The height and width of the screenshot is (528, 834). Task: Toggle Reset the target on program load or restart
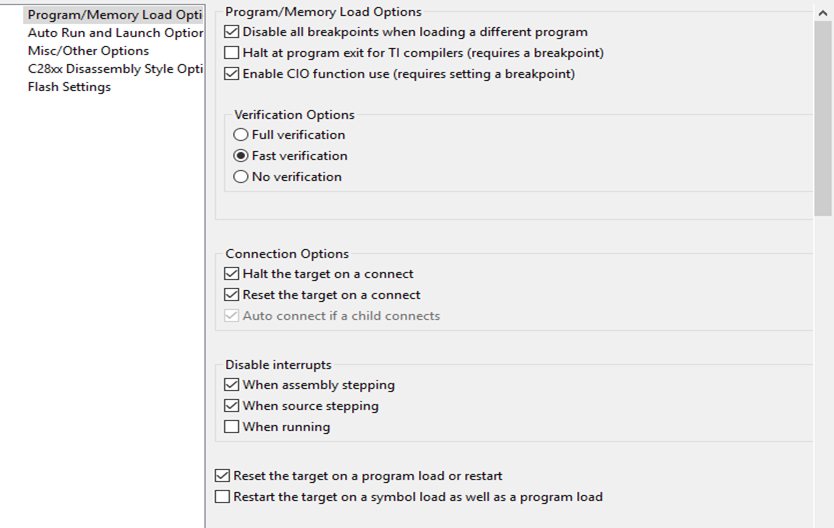click(223, 476)
